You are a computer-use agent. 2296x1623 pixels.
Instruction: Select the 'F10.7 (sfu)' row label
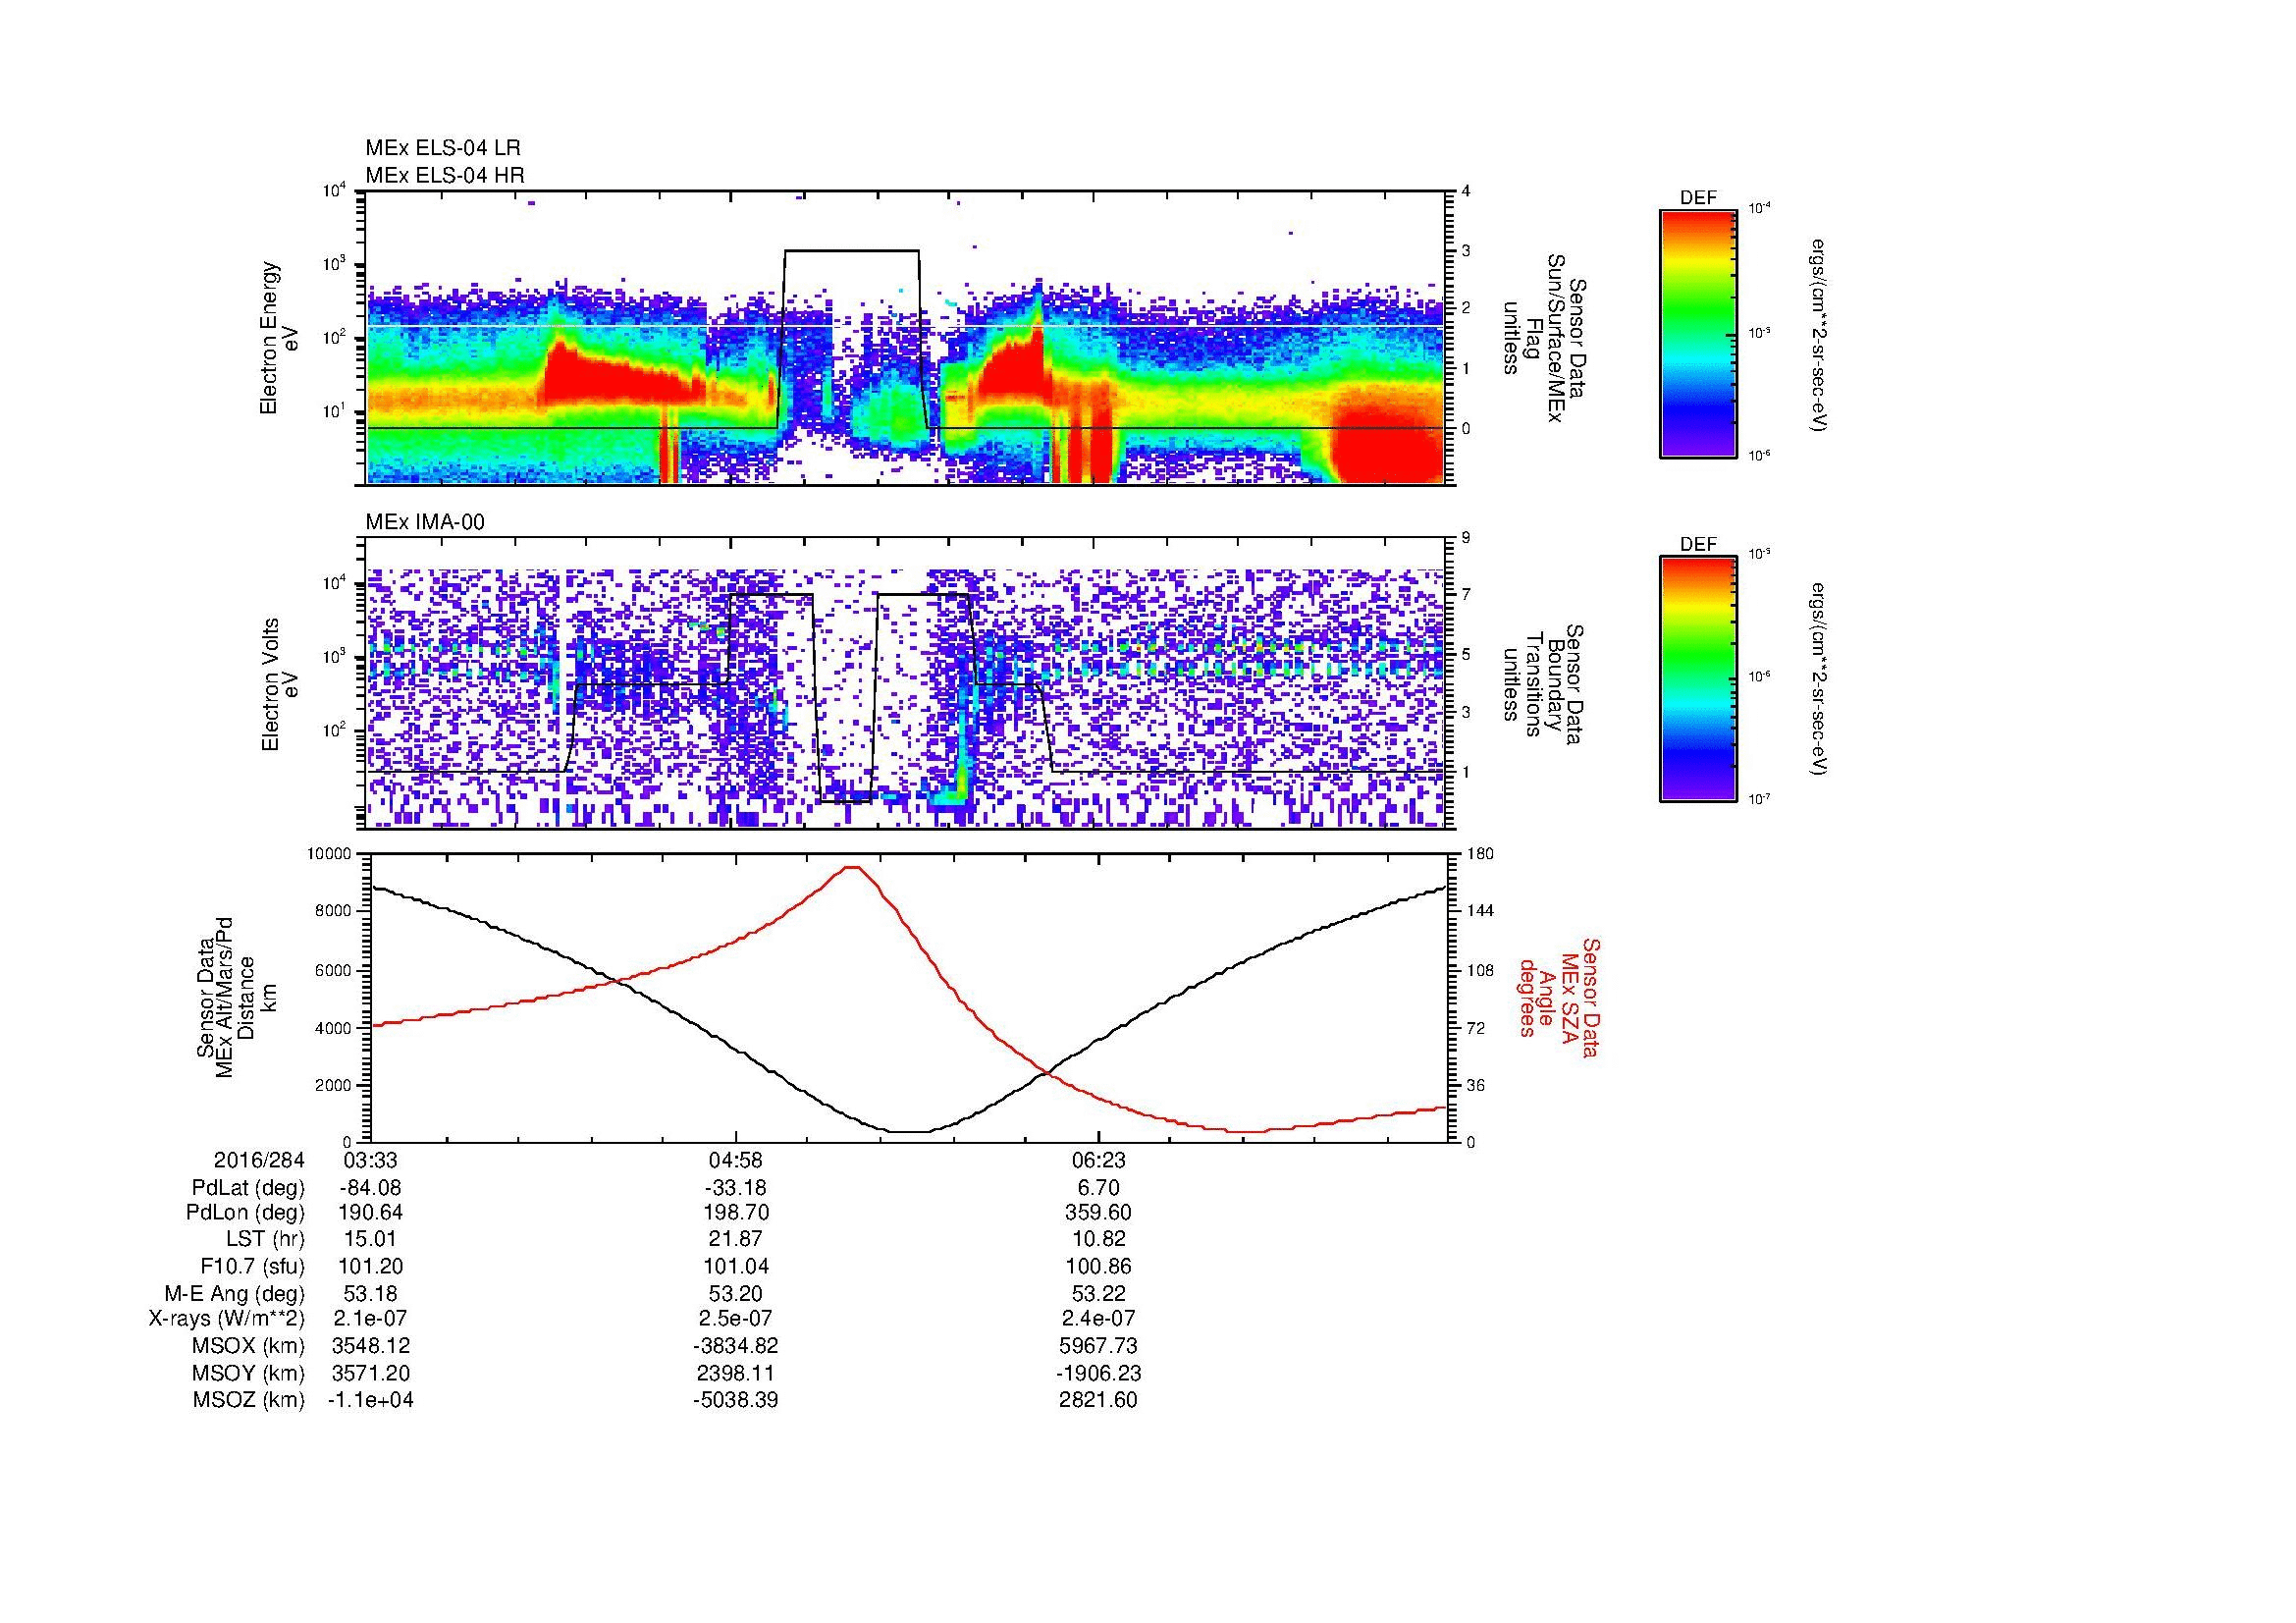click(252, 1266)
